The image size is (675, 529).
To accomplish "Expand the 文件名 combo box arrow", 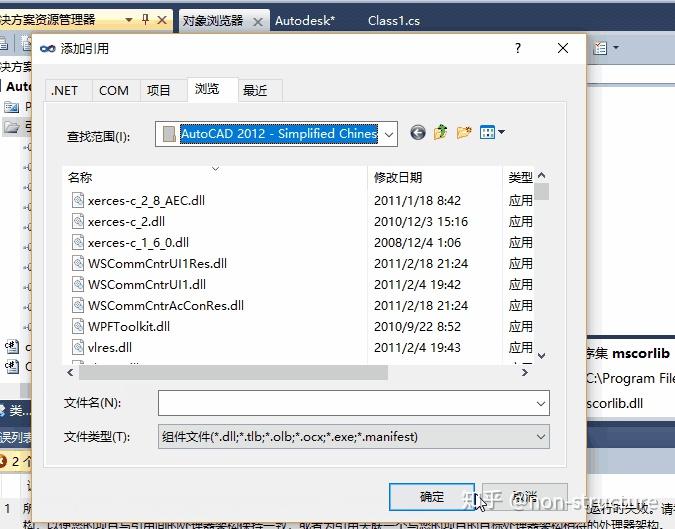I will [x=541, y=403].
